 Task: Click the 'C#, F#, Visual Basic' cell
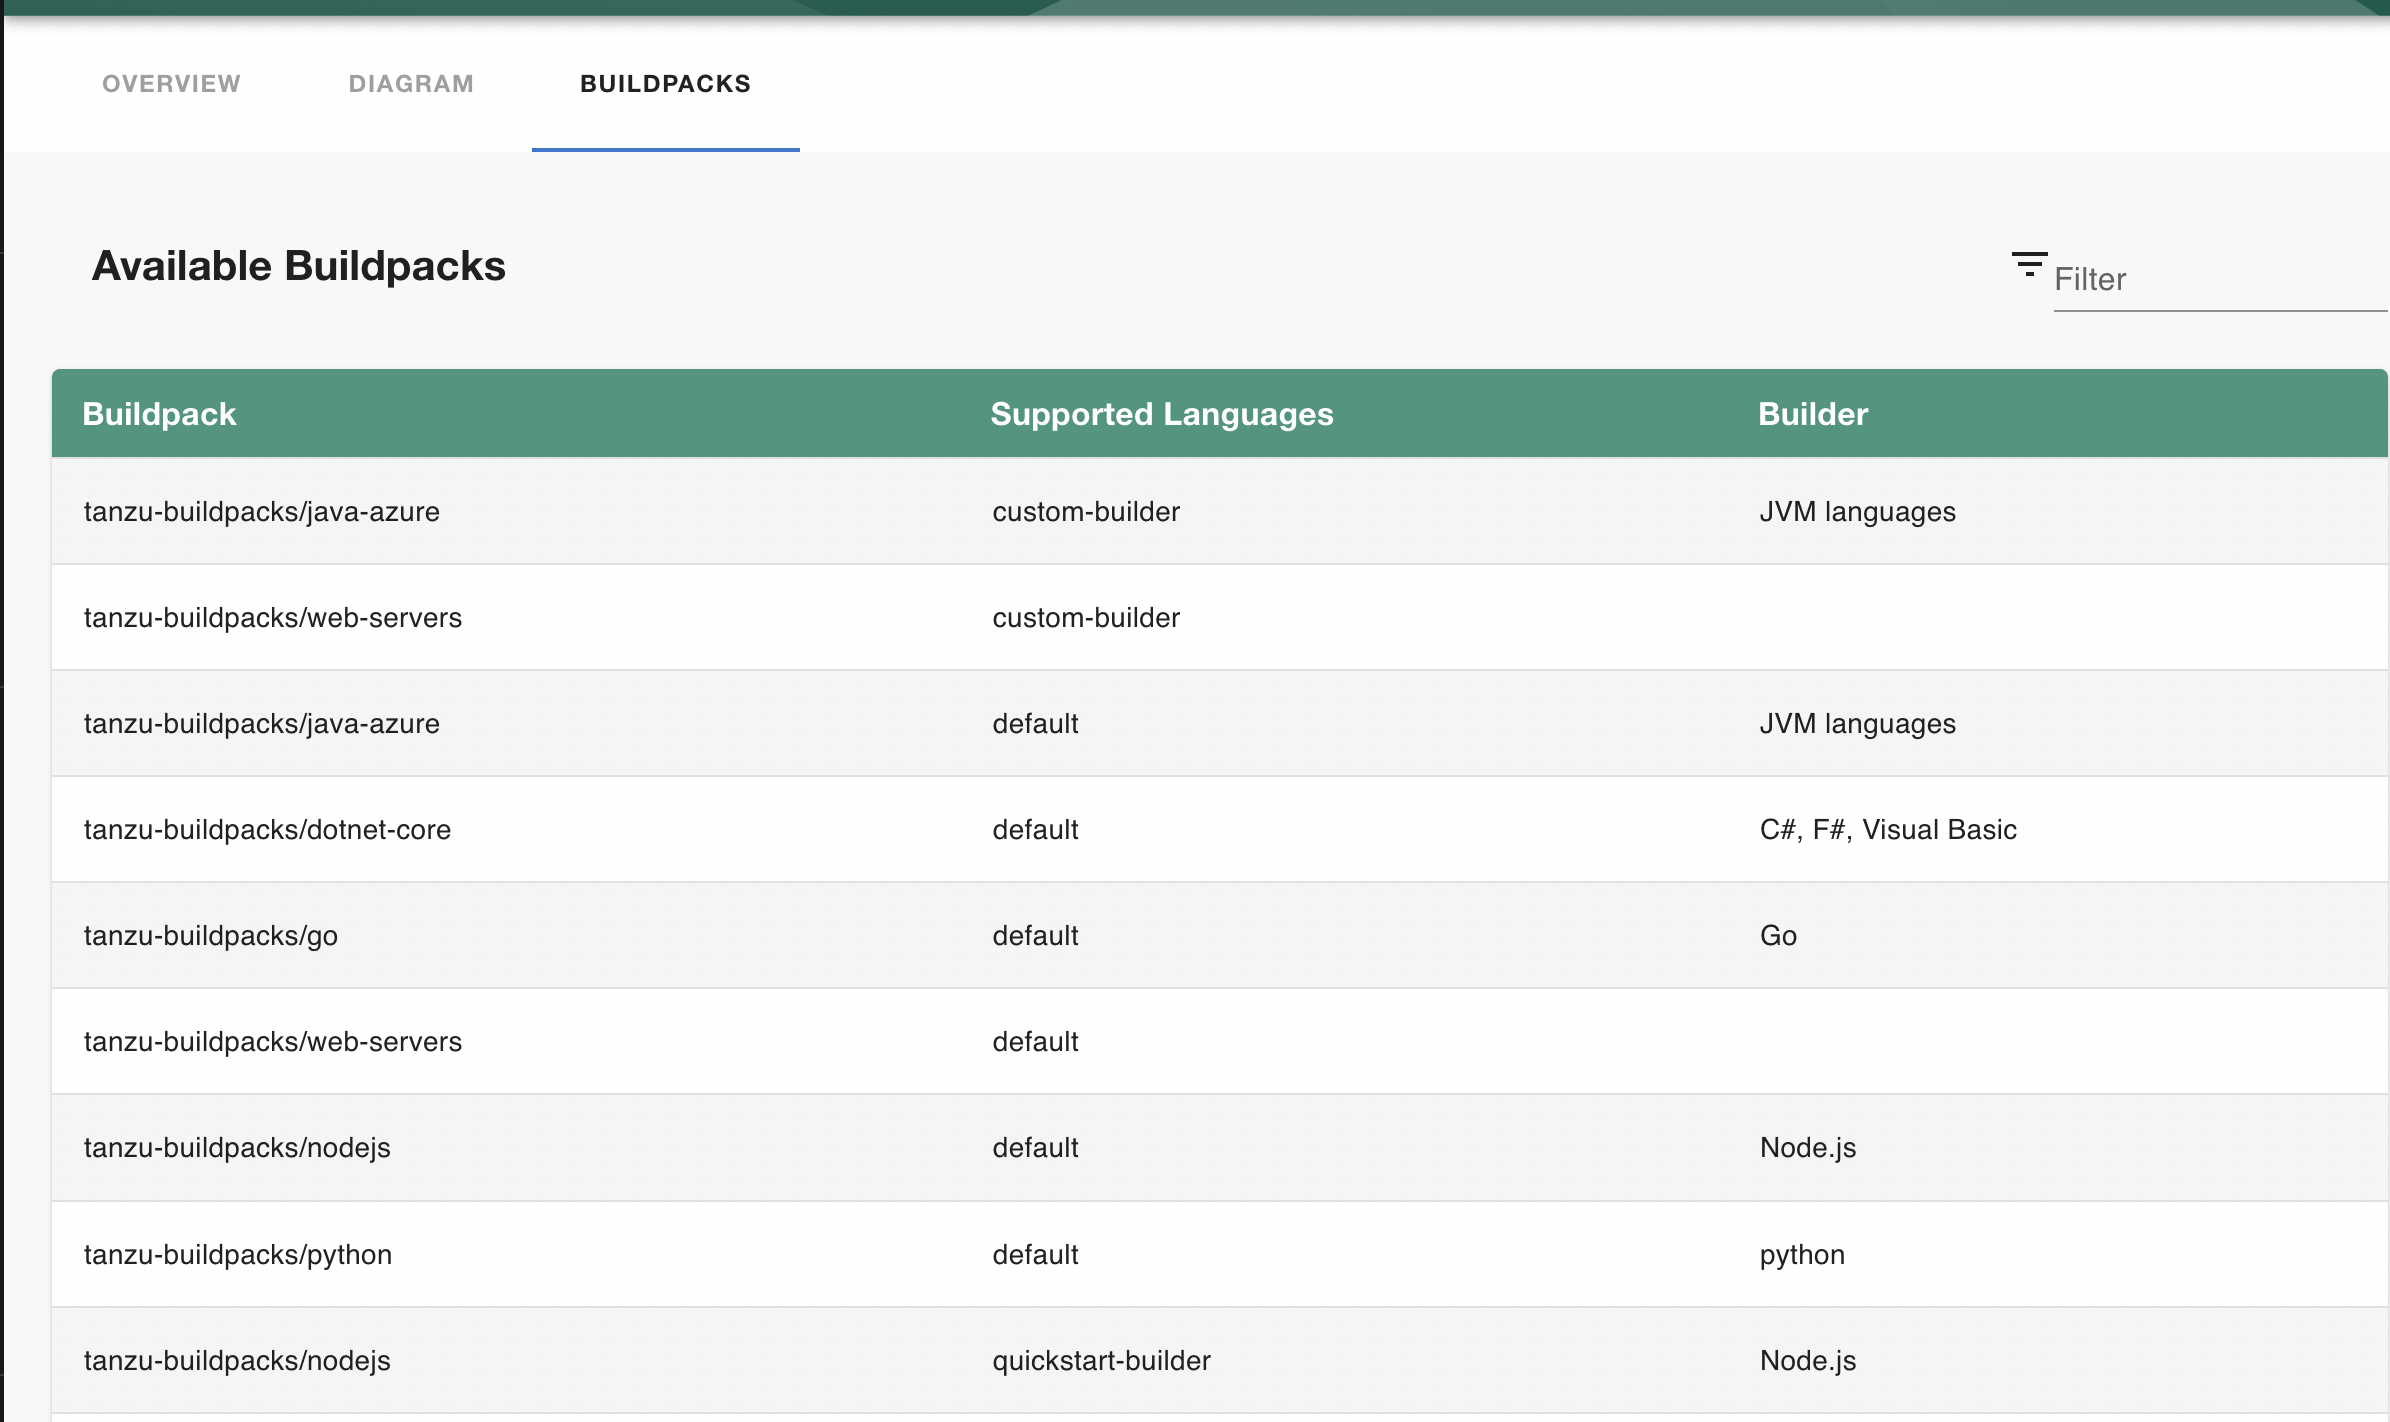(x=1888, y=830)
